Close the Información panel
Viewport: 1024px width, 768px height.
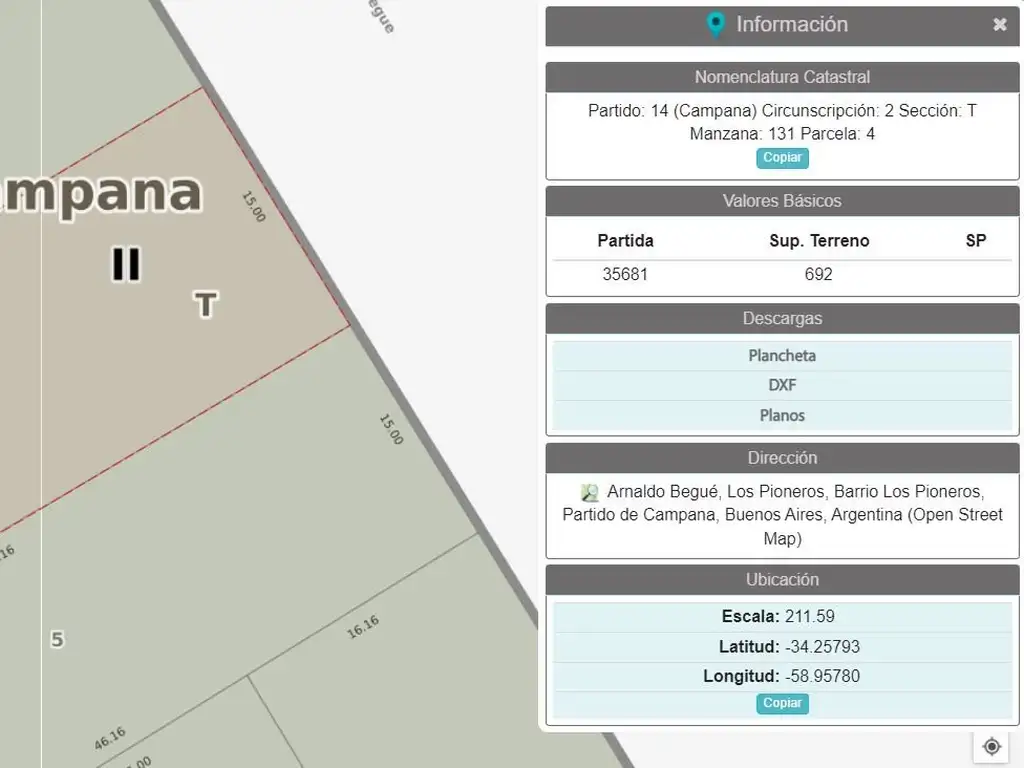point(999,25)
